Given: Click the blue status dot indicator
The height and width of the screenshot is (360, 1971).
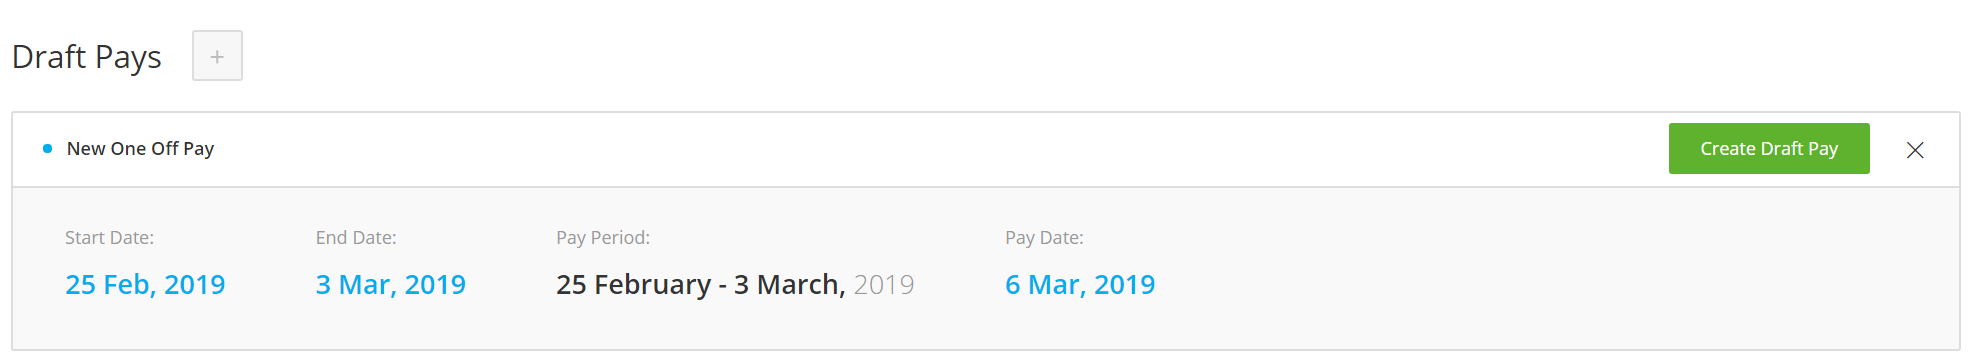Looking at the screenshot, I should coord(47,149).
